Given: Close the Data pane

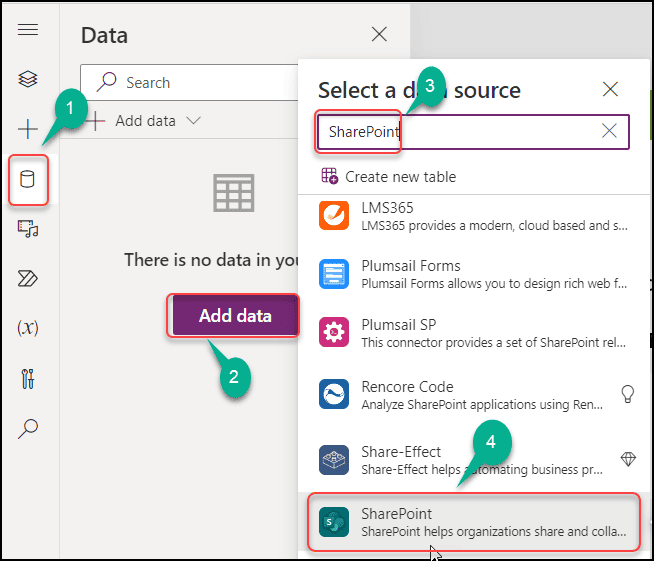Looking at the screenshot, I should [379, 34].
